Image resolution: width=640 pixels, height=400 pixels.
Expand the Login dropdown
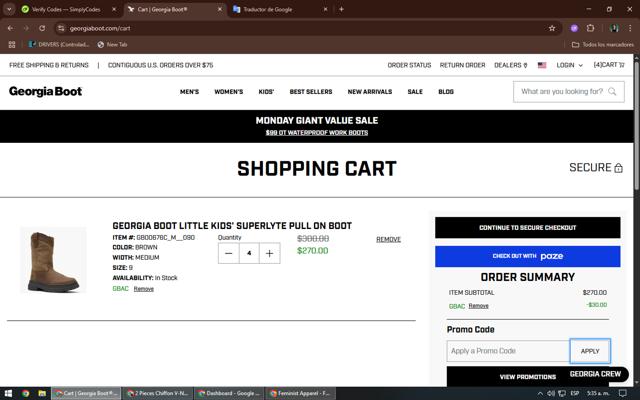569,65
